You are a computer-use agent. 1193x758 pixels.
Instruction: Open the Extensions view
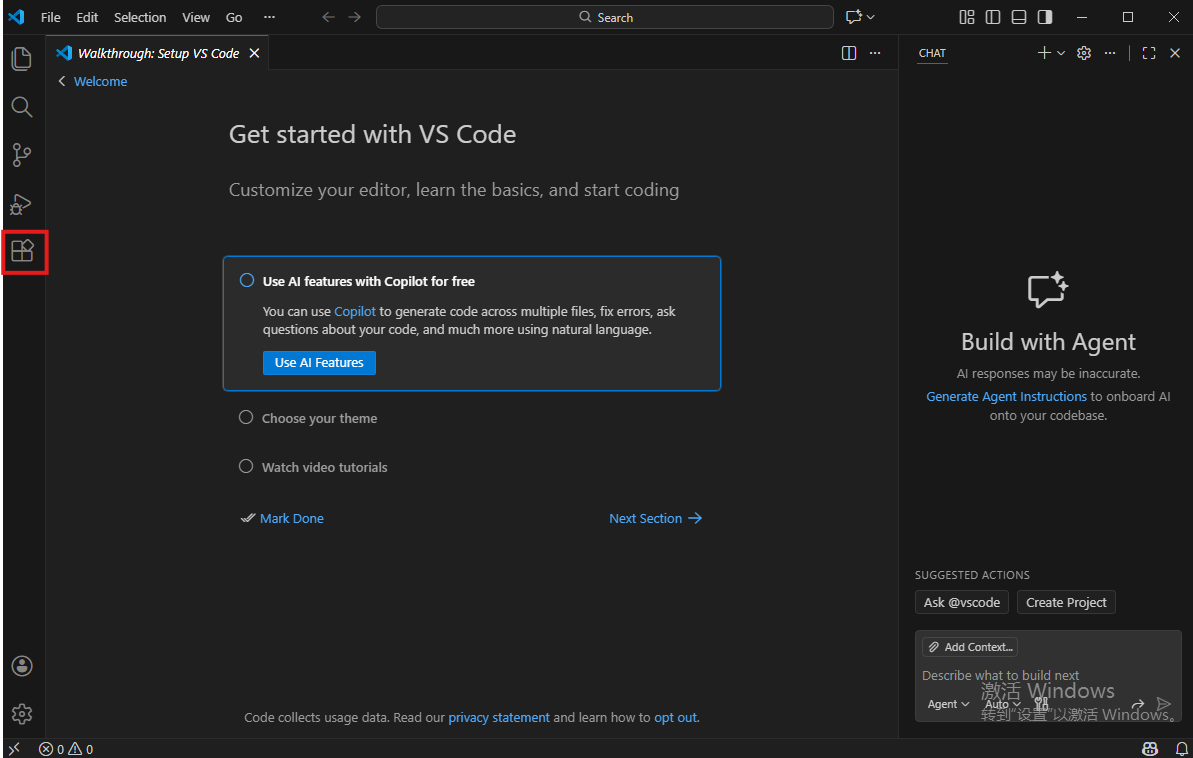pyautogui.click(x=23, y=251)
